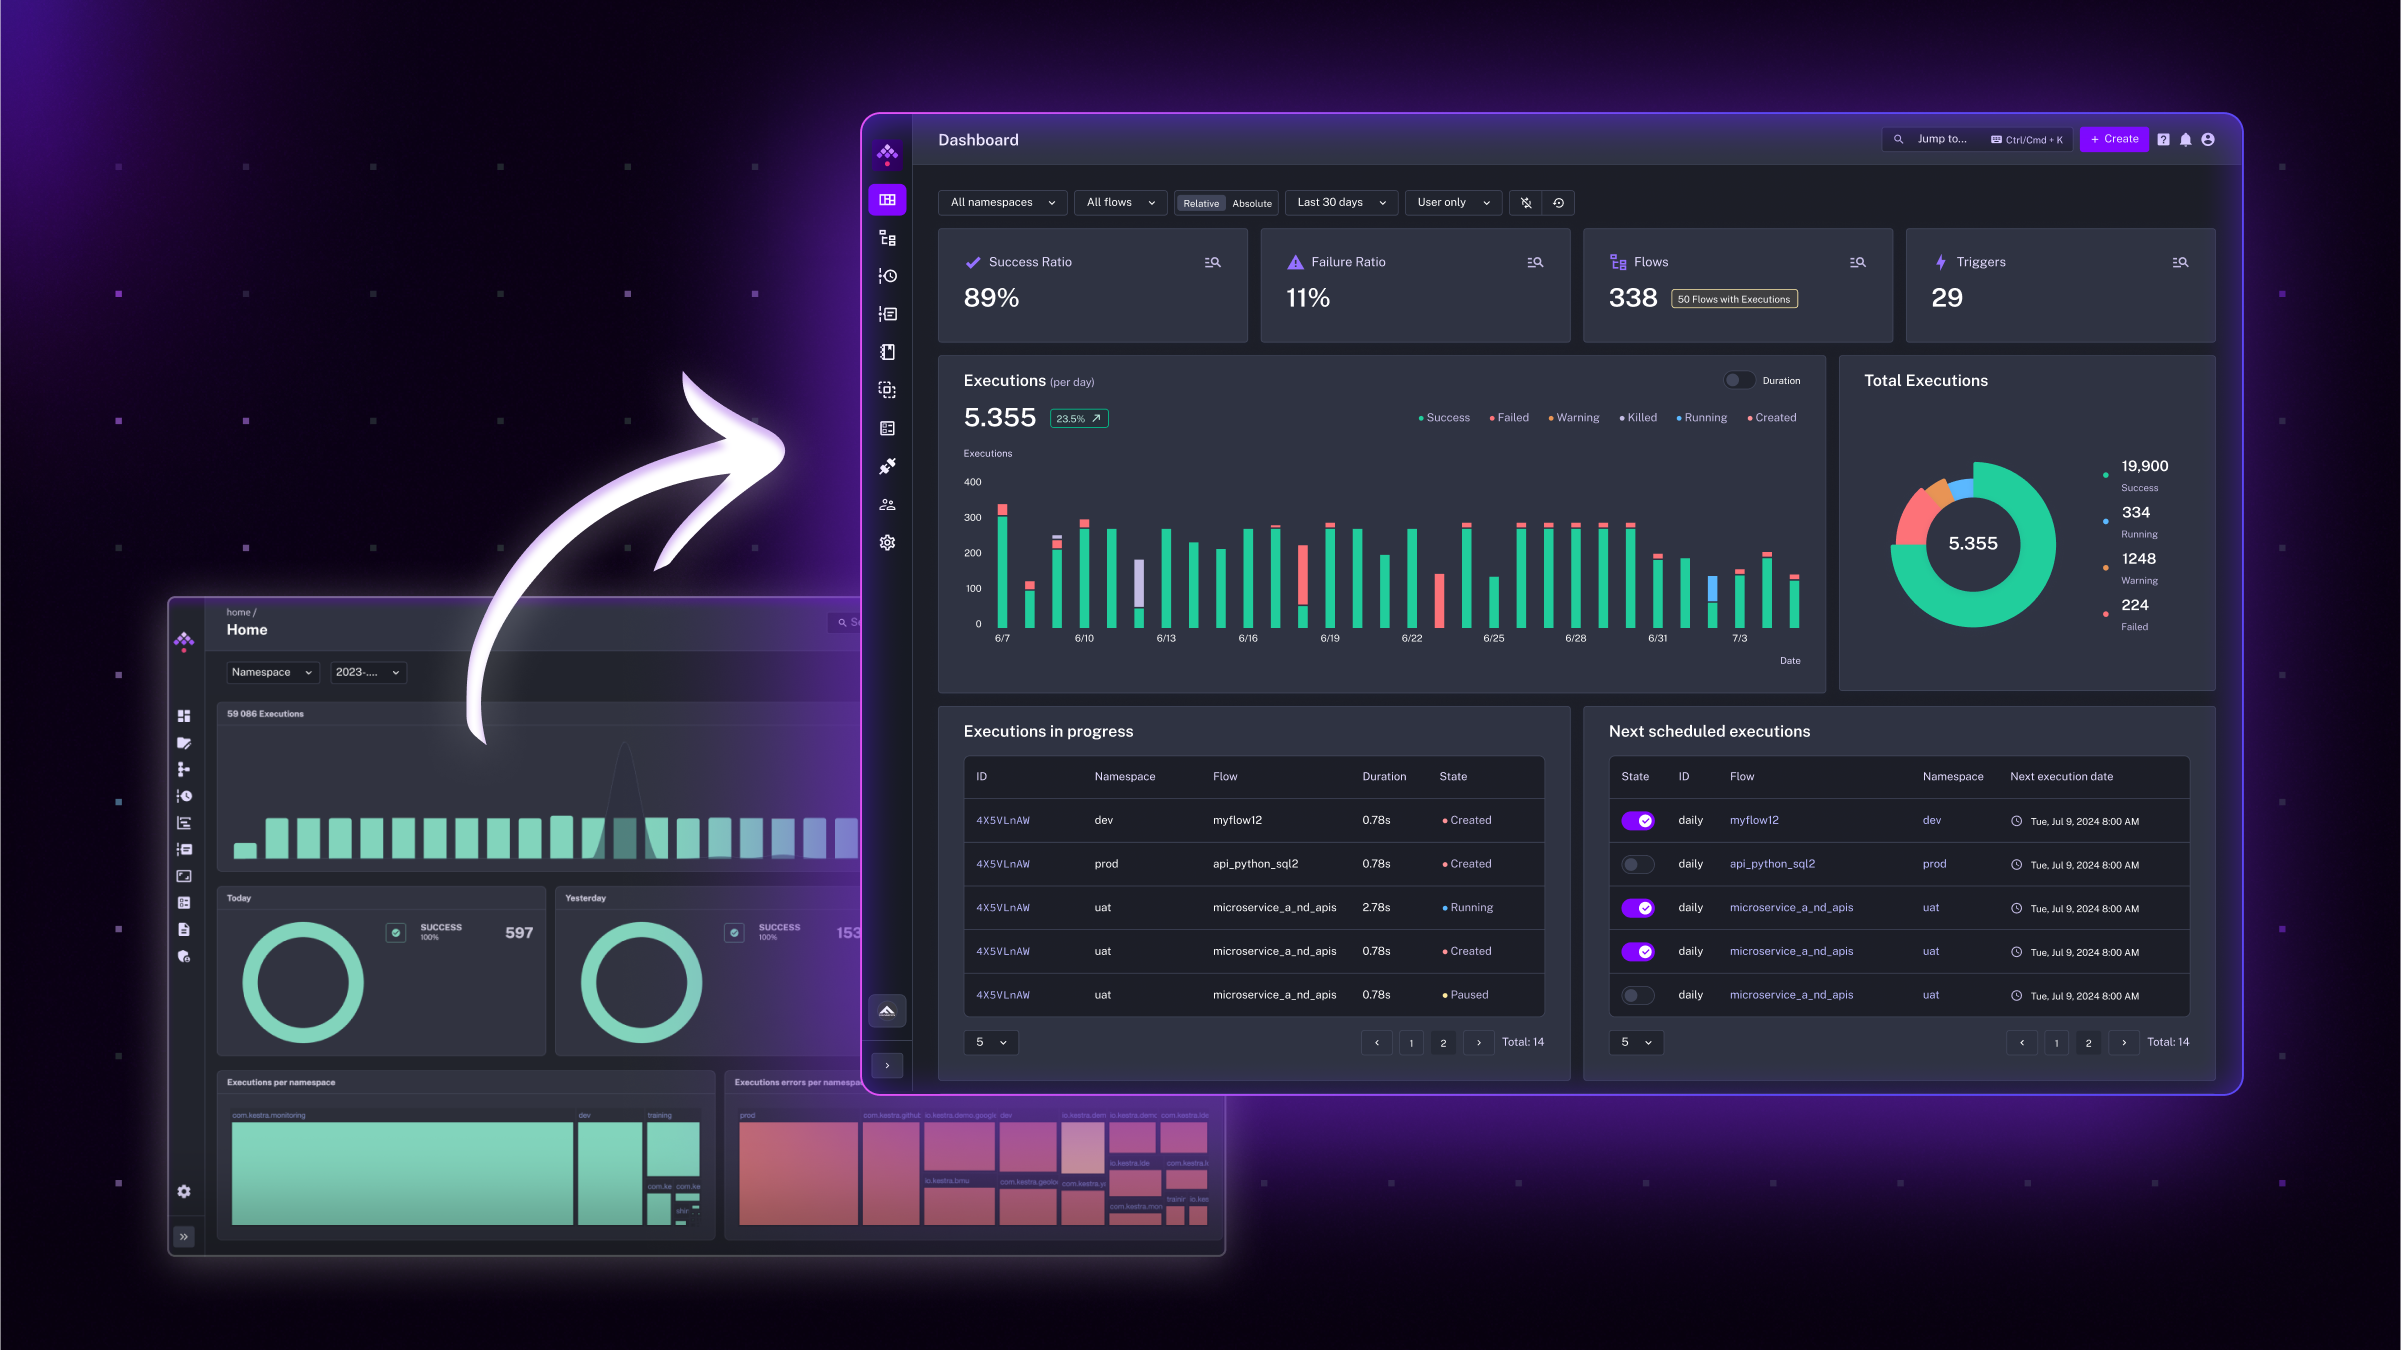Open Plugins via the plug sidebar icon
This screenshot has height=1350, width=2401.
click(887, 466)
